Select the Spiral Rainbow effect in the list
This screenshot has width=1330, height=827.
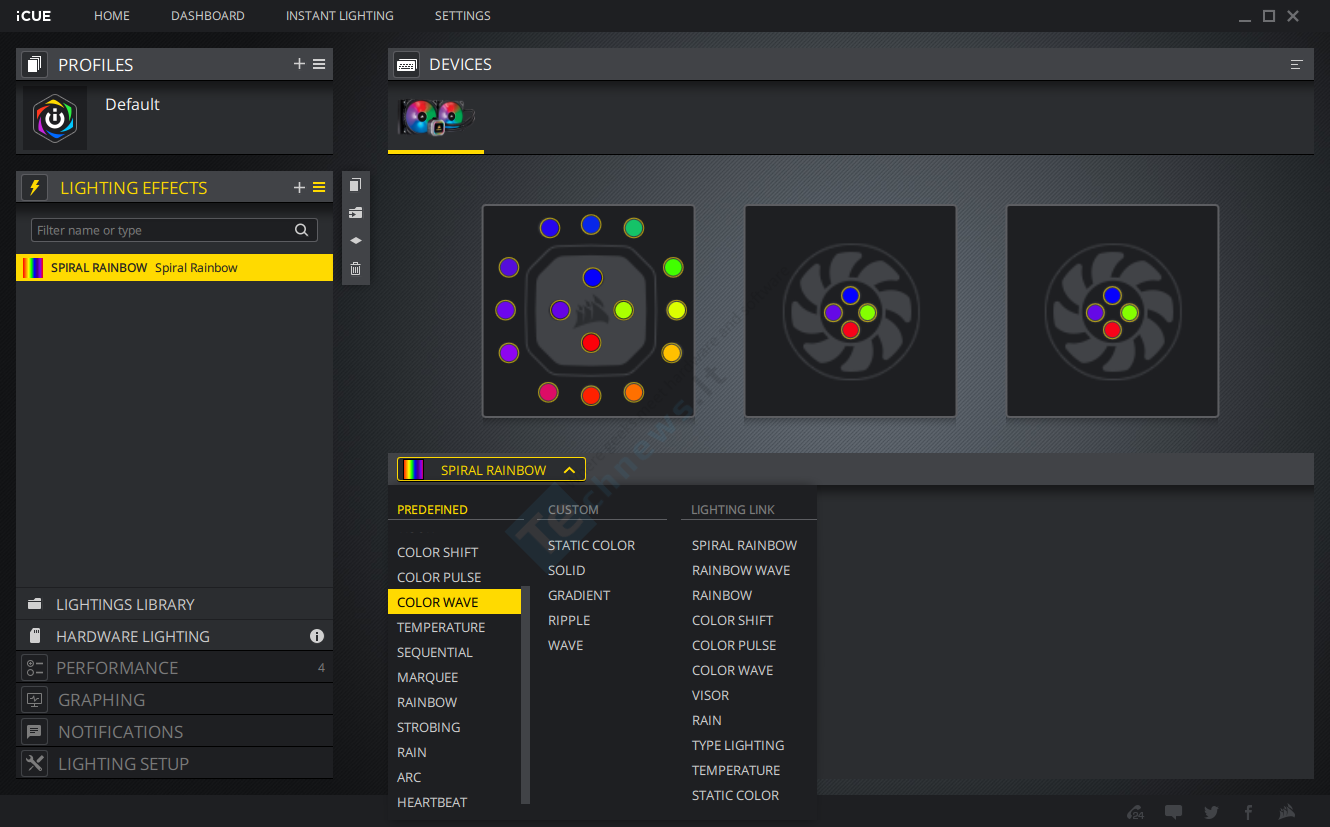coord(174,267)
